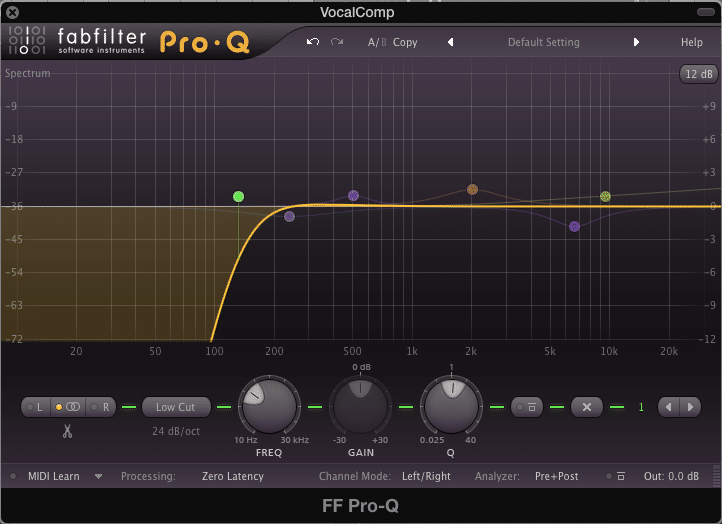Screen dimensions: 722x524
Task: Click the green band number 1
Action: [x=640, y=407]
